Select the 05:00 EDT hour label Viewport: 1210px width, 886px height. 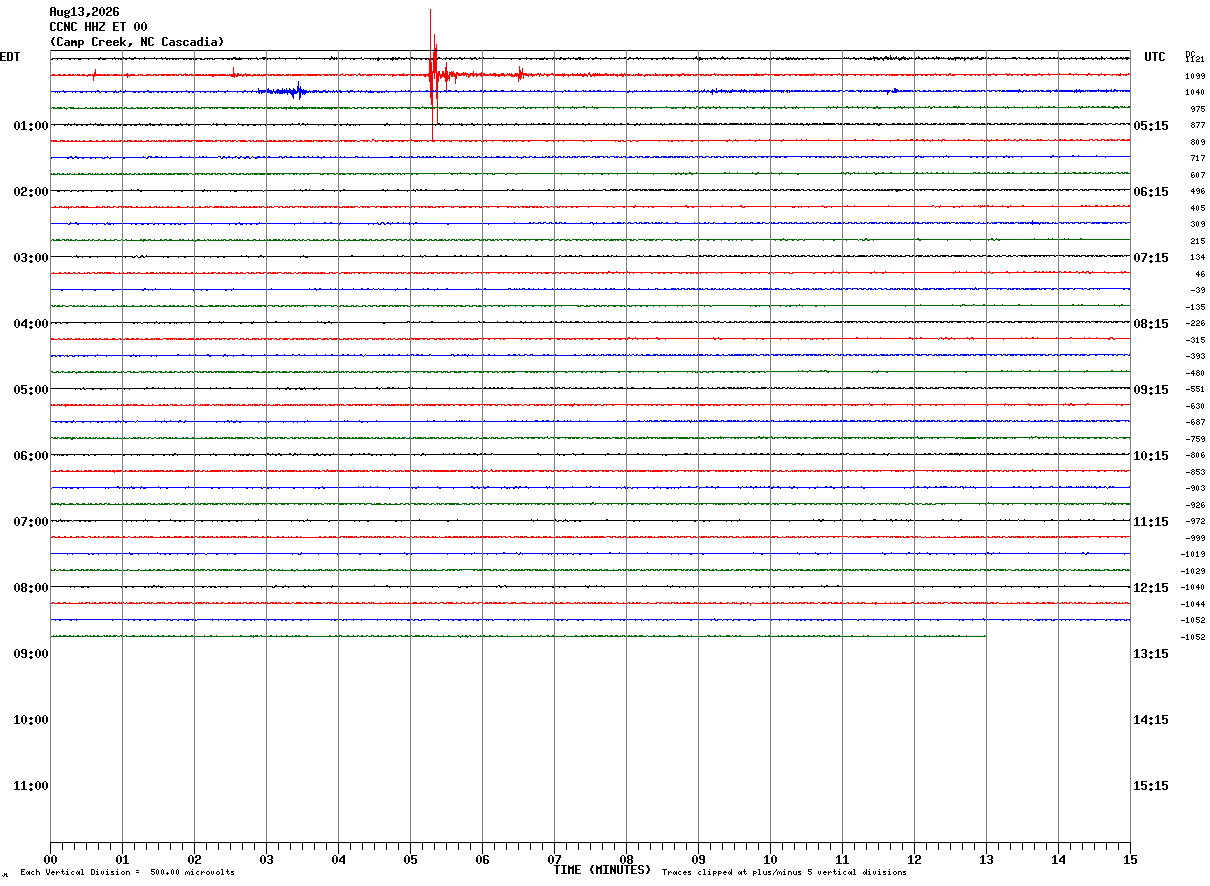point(31,390)
